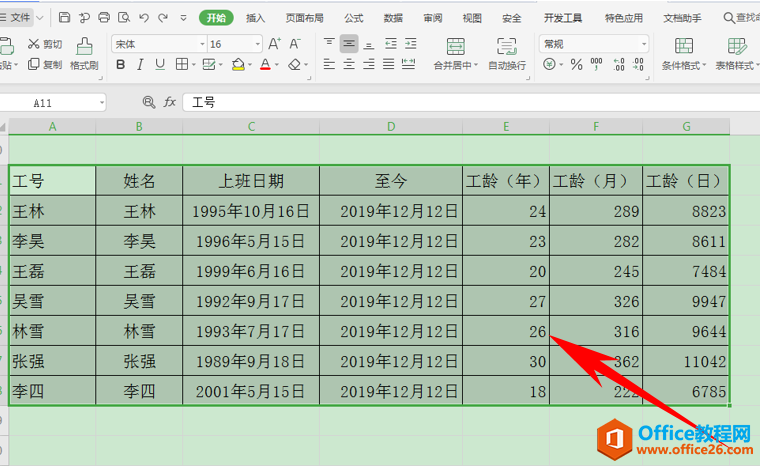Switch to the 插入 (Insert) tab

tap(256, 18)
